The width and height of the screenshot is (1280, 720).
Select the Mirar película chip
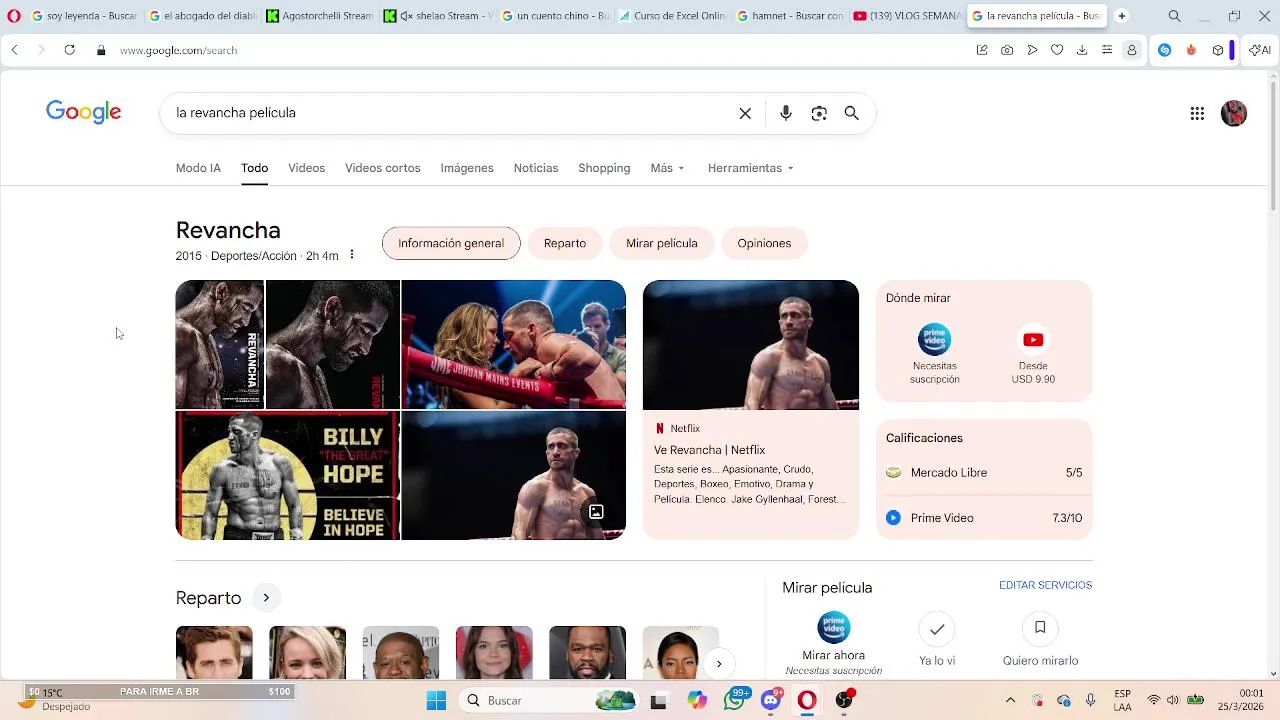tap(662, 243)
